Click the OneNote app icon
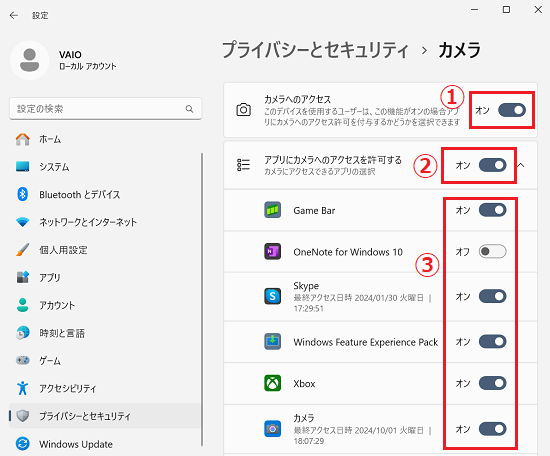The image size is (550, 456). [x=273, y=251]
